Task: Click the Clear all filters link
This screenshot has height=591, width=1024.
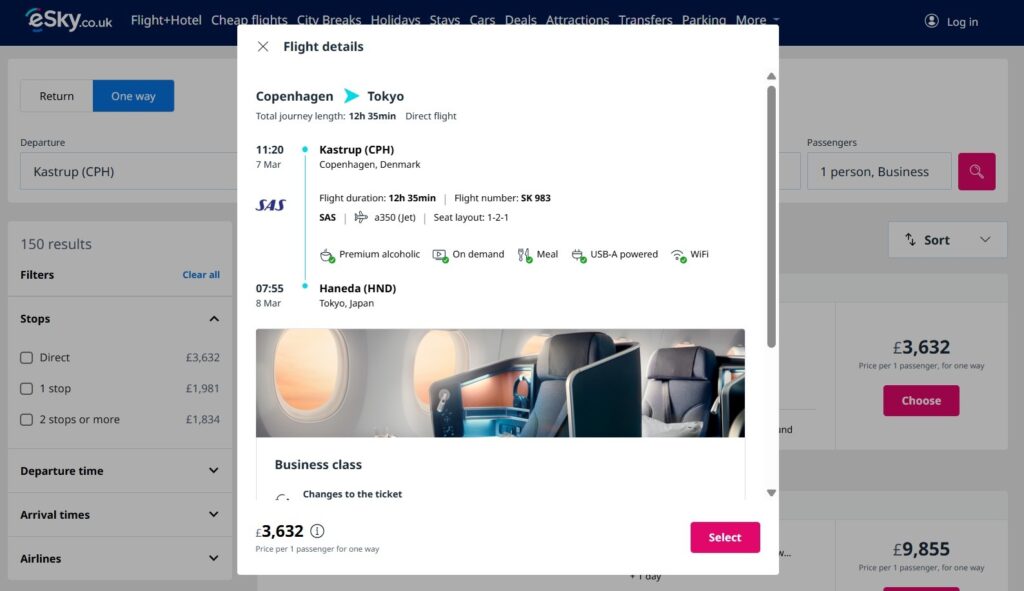Action: 201,274
